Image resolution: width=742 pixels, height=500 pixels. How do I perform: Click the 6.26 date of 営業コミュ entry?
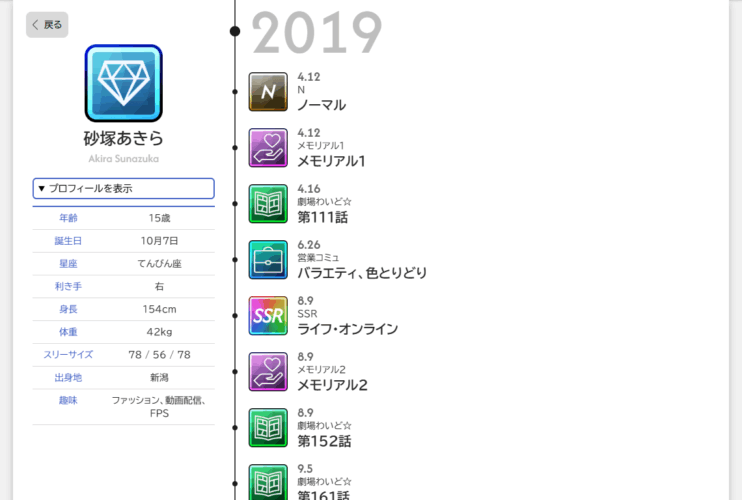309,245
